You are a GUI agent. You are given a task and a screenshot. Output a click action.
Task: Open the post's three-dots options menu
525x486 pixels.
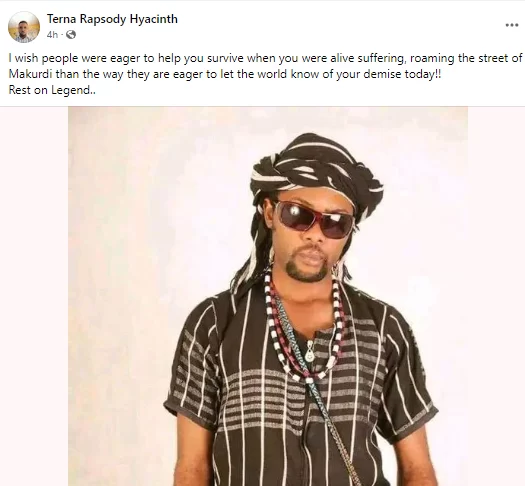pos(512,25)
